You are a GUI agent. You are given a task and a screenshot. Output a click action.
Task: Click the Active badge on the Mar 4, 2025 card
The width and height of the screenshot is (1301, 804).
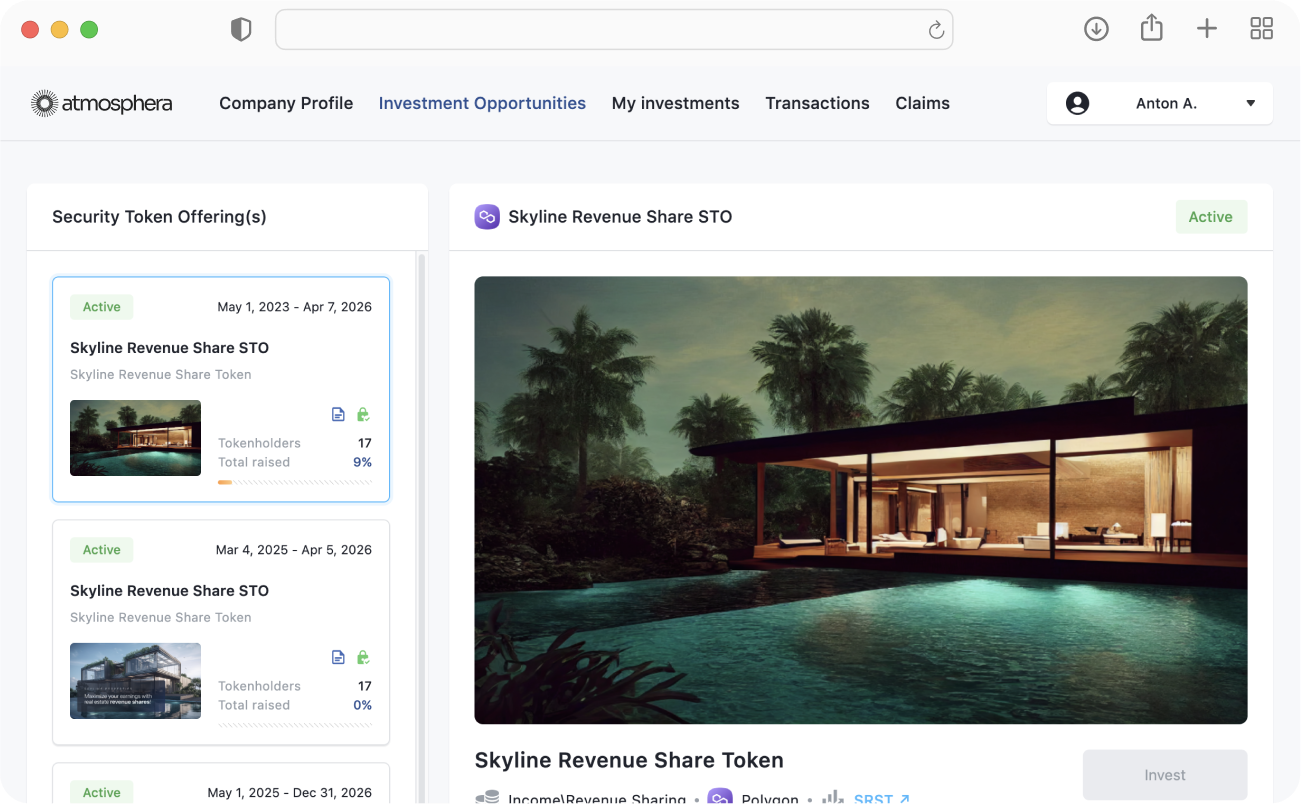(101, 550)
